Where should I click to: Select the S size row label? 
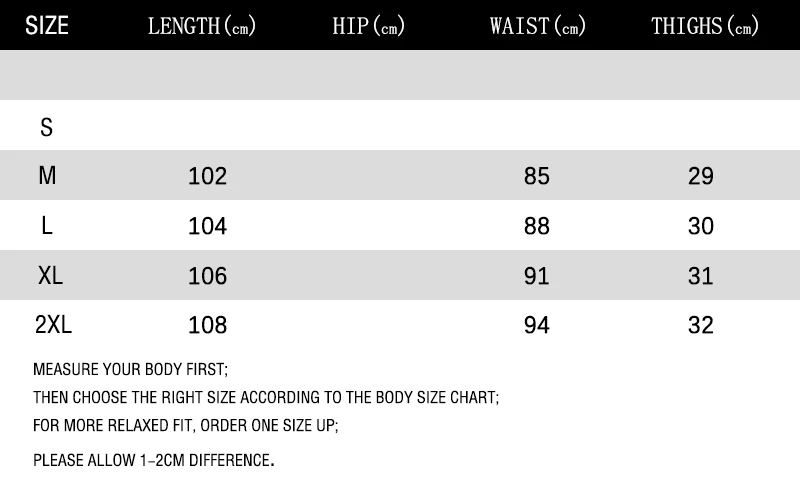(46, 127)
